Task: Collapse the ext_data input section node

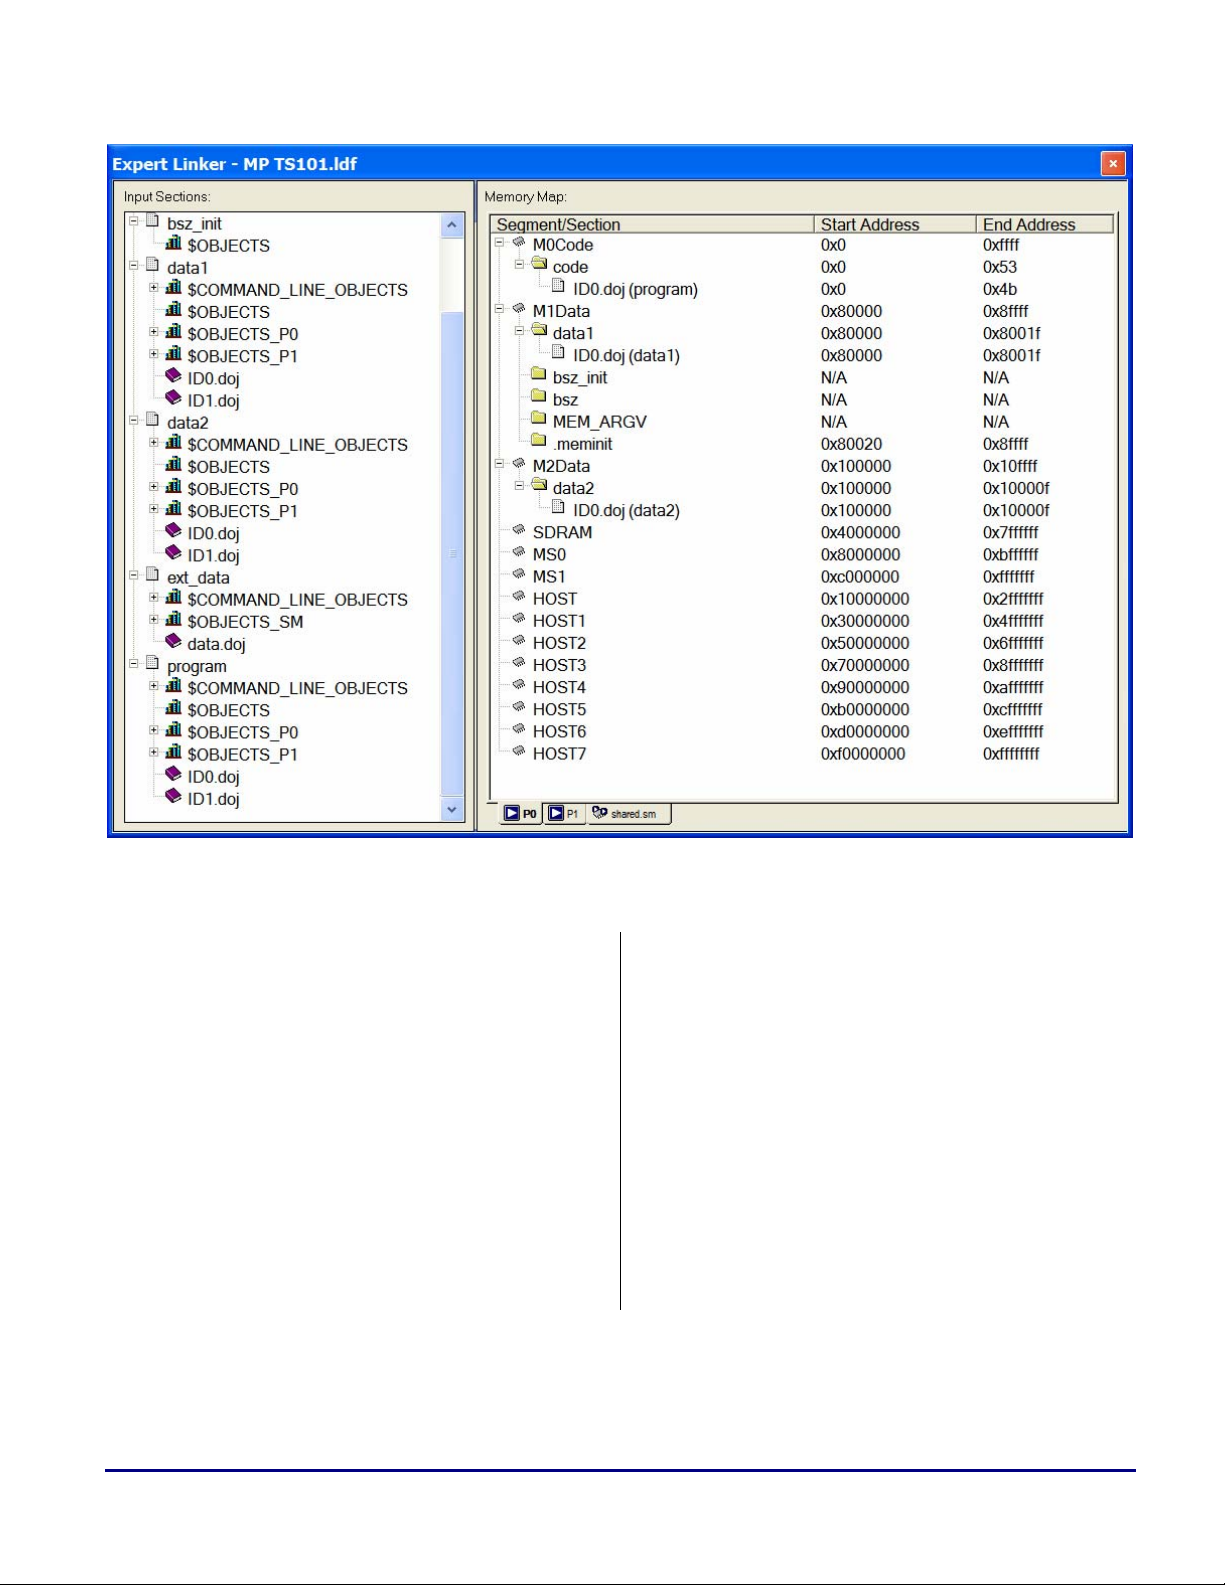Action: pos(133,576)
